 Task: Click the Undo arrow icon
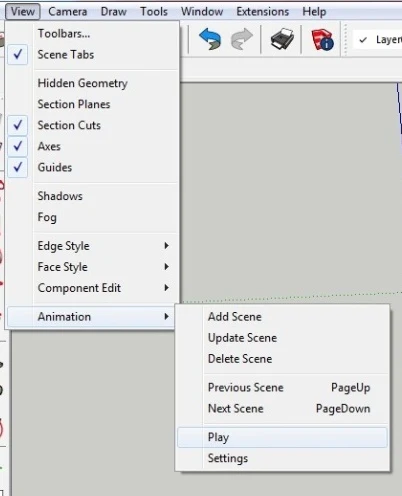[x=210, y=39]
